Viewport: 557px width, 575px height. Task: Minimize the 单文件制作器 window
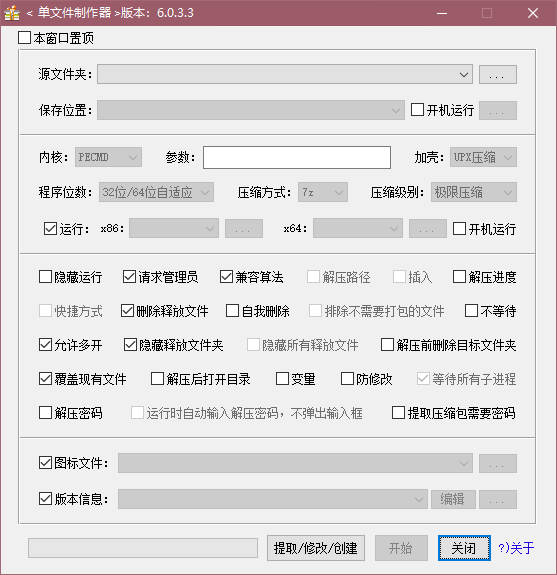point(442,13)
